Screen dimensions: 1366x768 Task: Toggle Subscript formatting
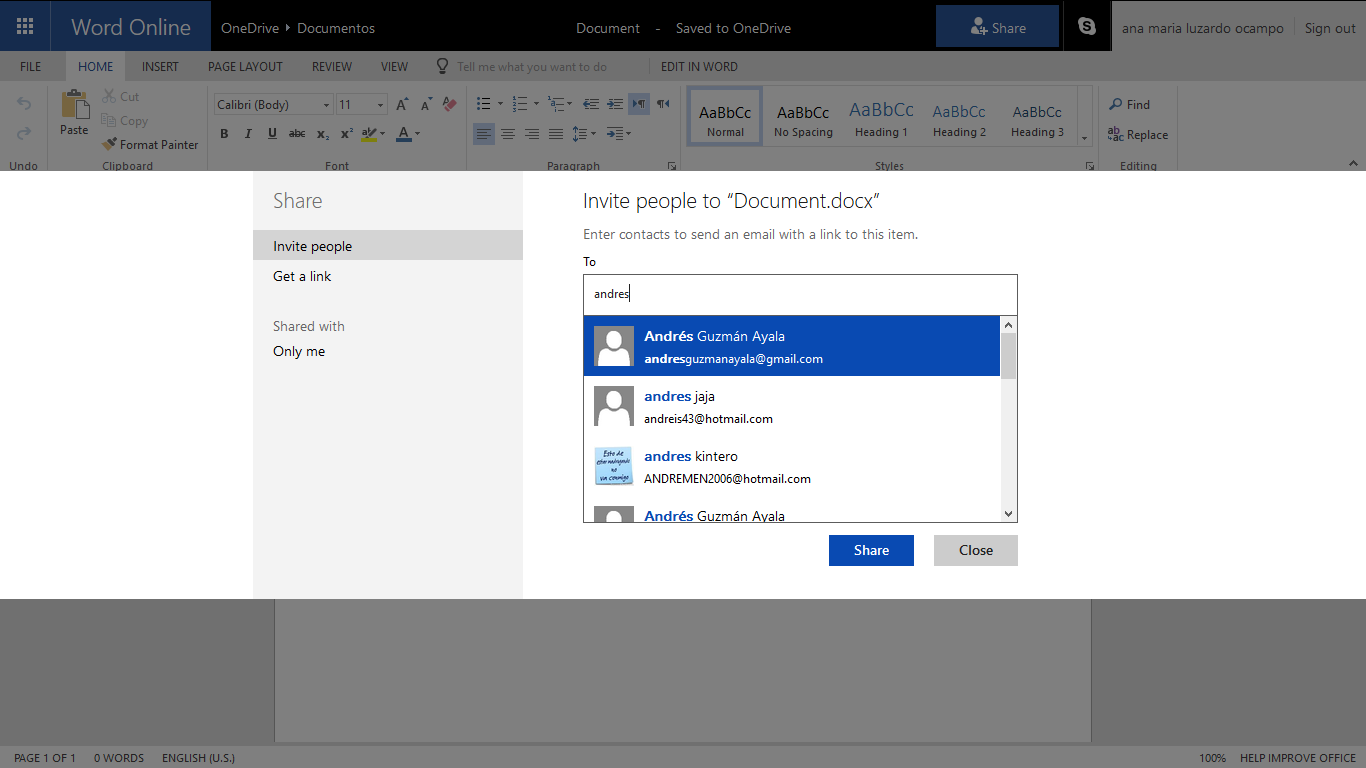323,134
